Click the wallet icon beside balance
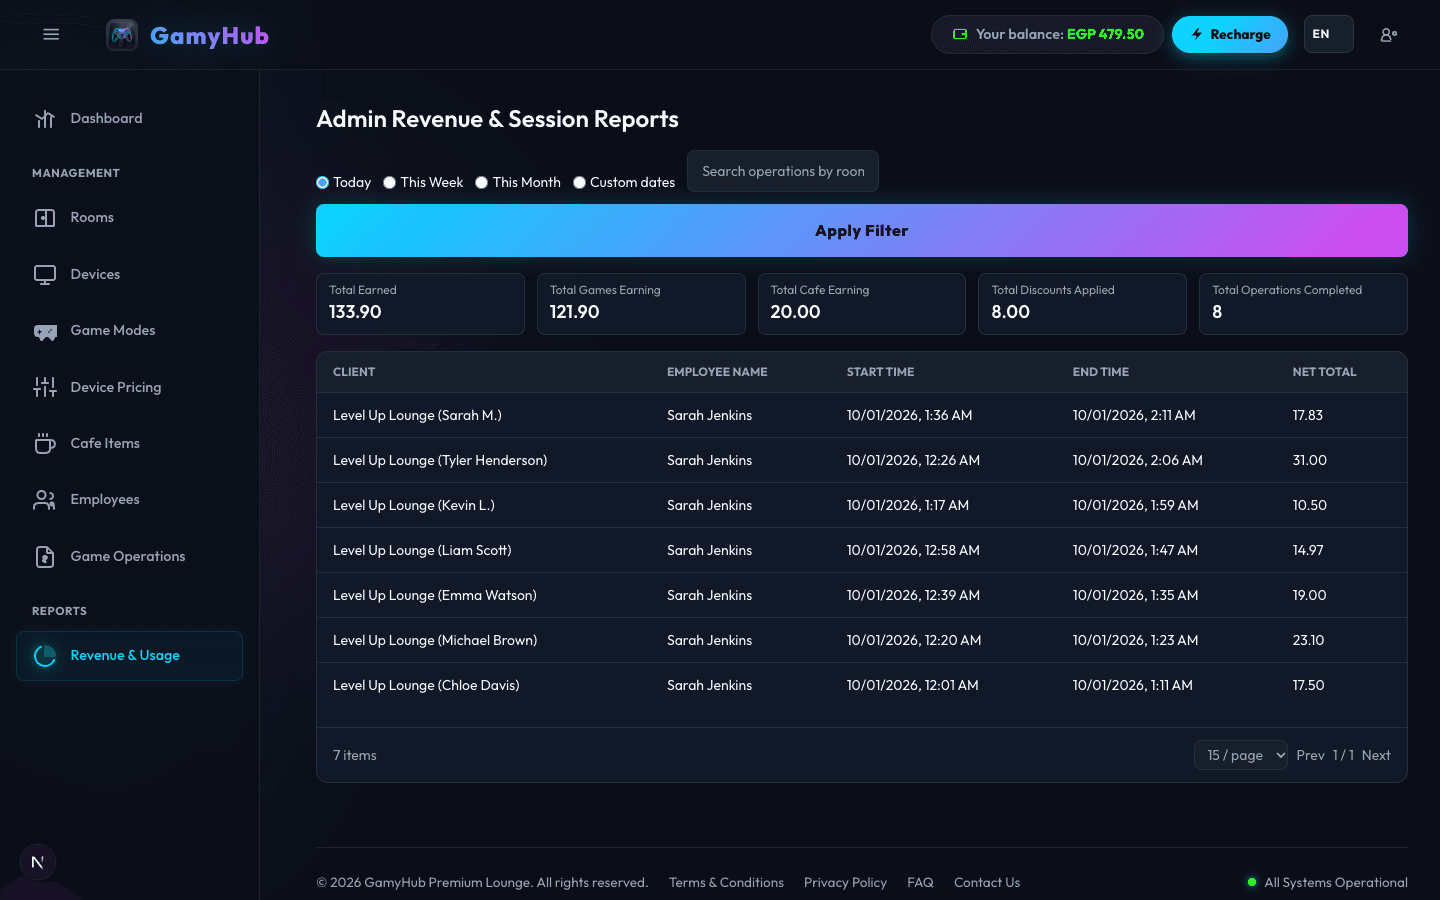 click(960, 34)
